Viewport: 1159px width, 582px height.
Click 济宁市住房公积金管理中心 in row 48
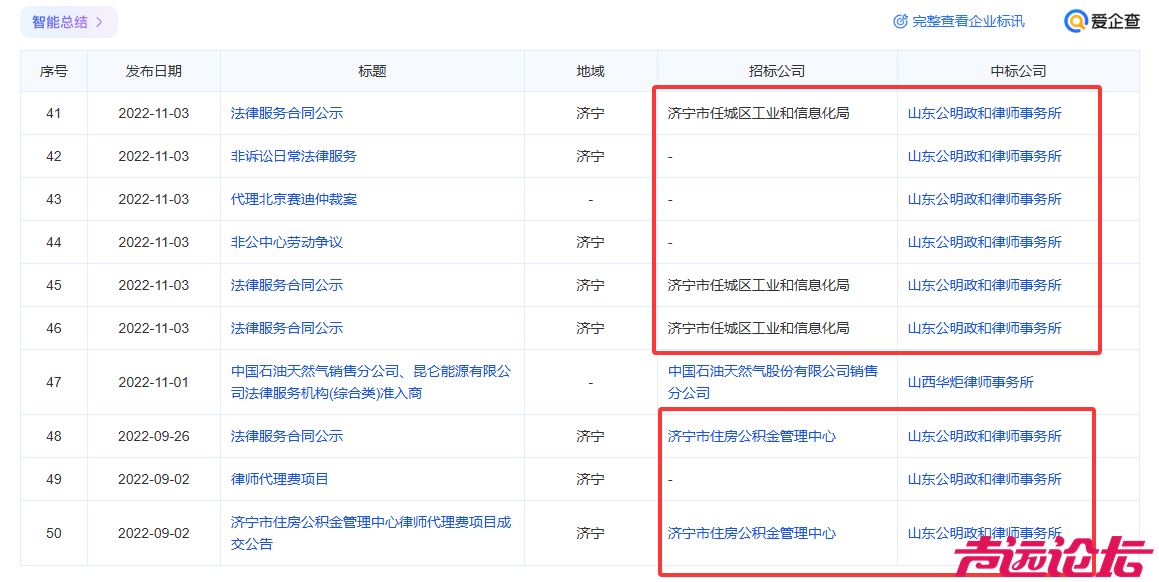point(751,436)
